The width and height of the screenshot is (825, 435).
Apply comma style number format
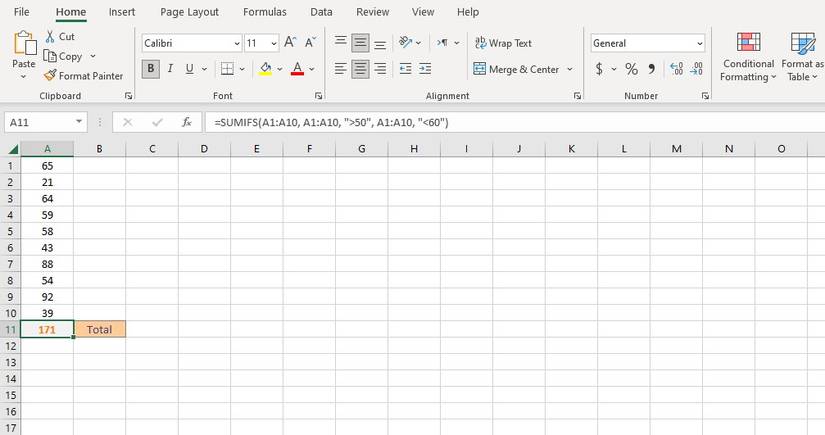coord(652,68)
